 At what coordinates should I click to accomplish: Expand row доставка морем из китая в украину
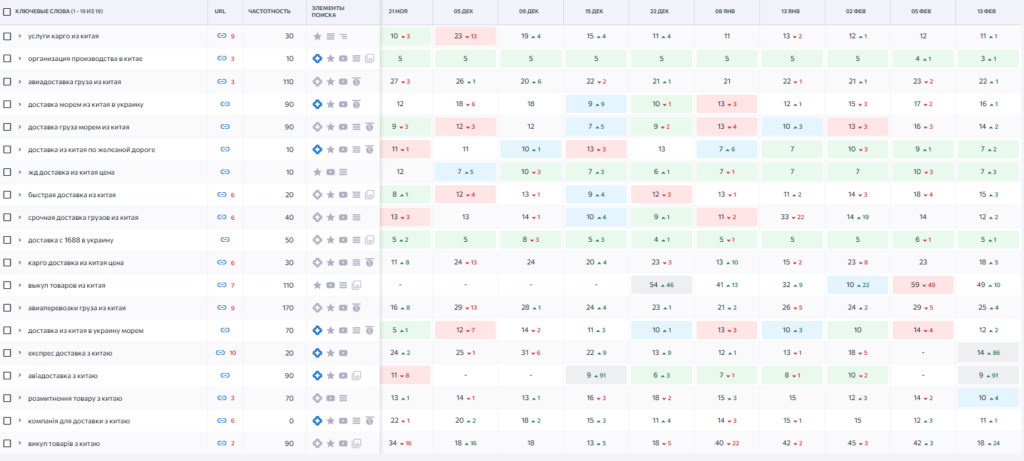[x=20, y=104]
